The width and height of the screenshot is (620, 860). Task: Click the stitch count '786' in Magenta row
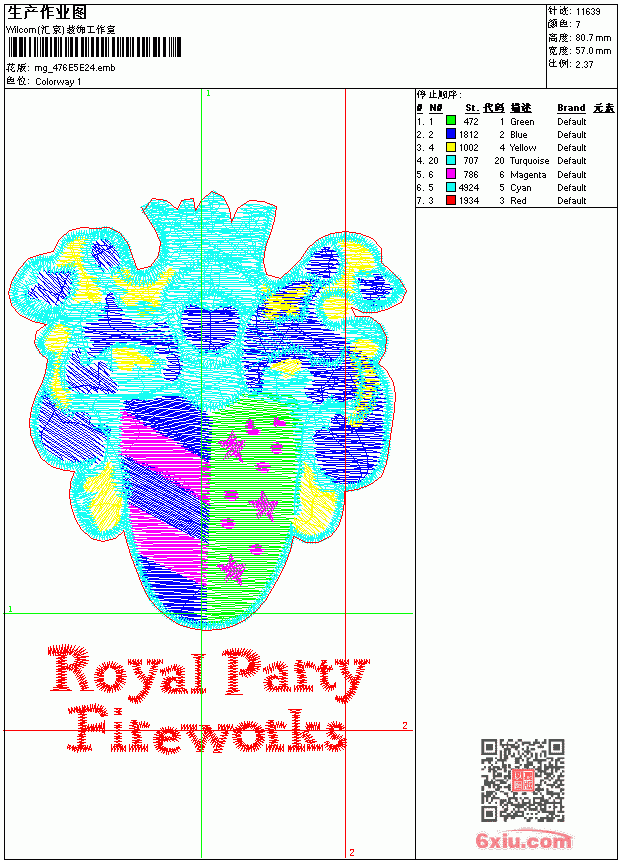pos(471,174)
